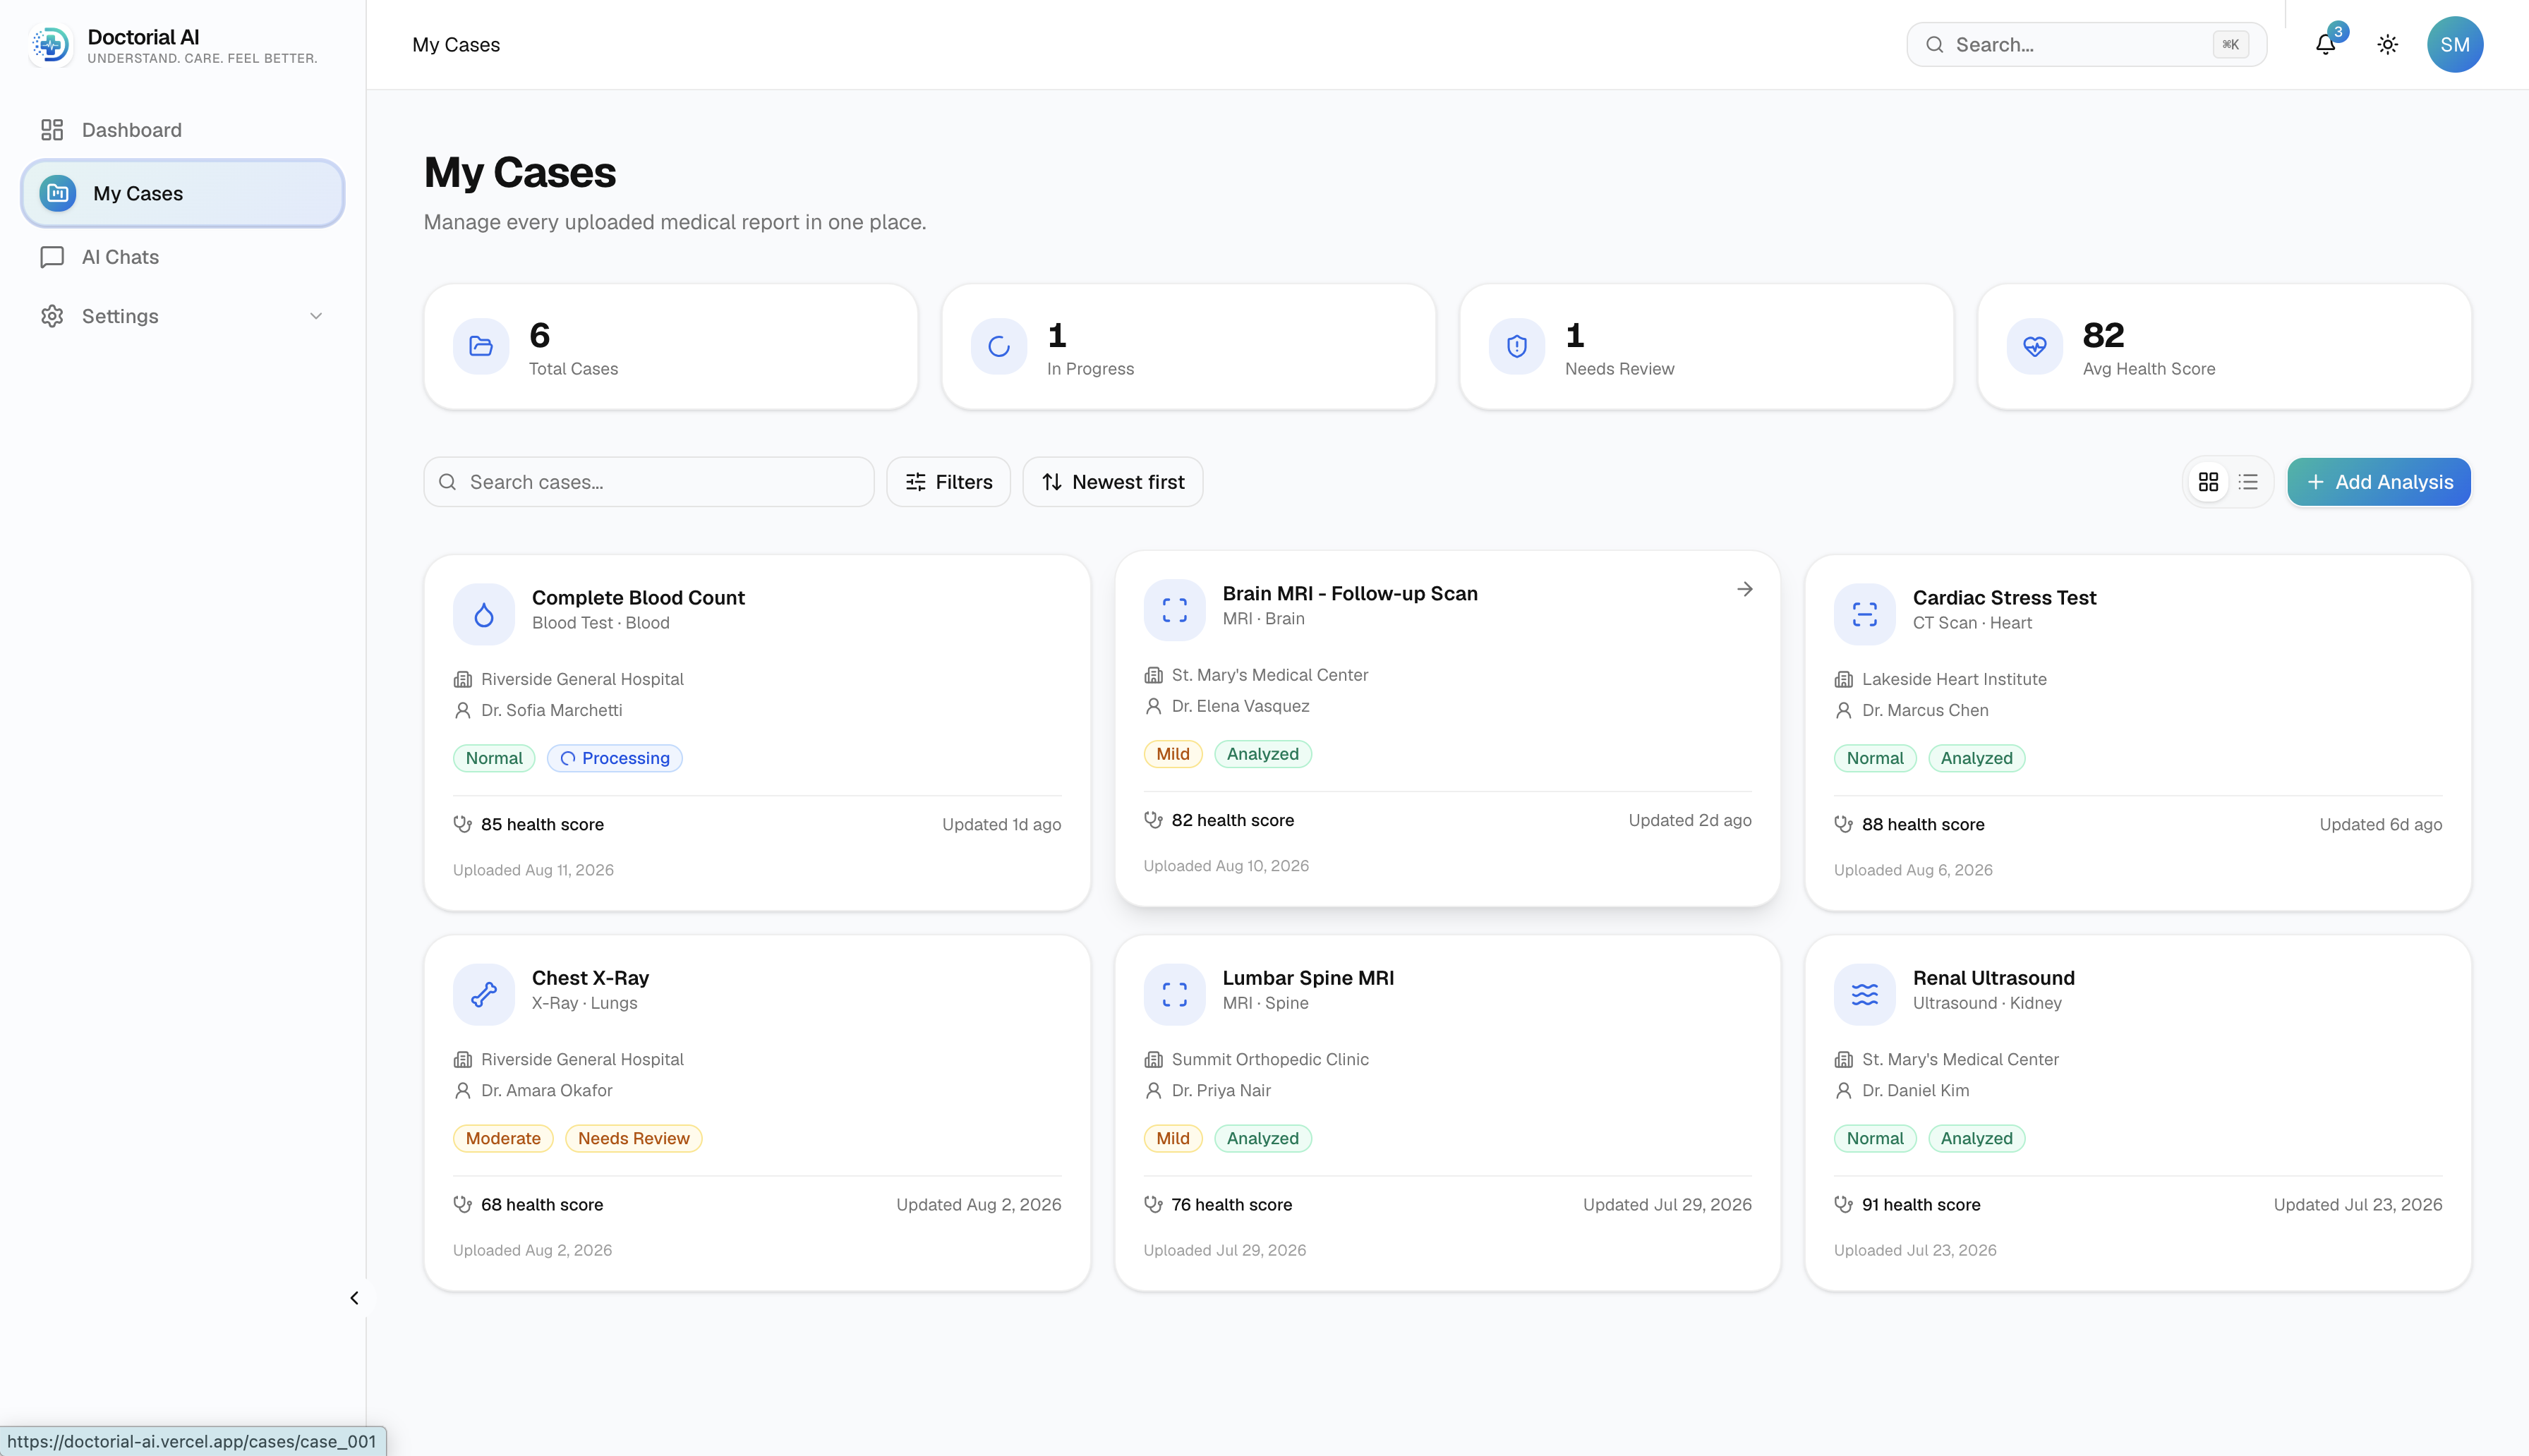Click the Moderate severity badge
This screenshot has width=2529, height=1456.
pos(503,1138)
